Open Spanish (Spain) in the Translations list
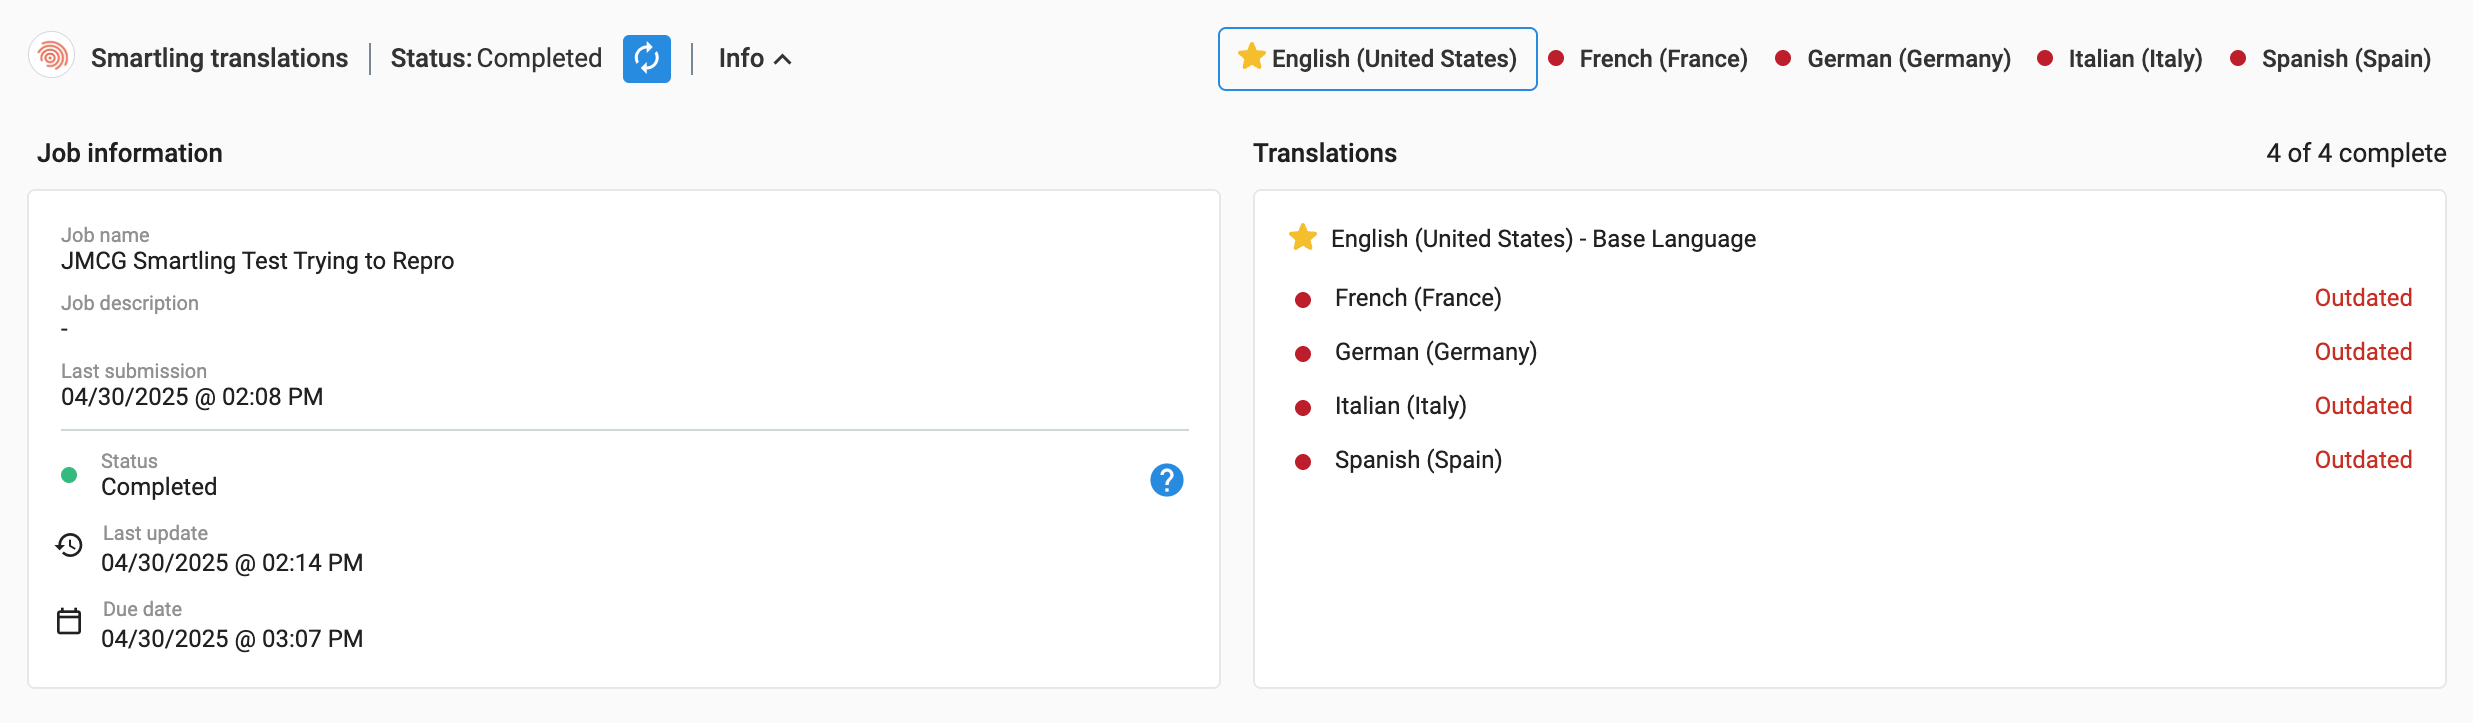This screenshot has width=2473, height=723. tap(1418, 460)
